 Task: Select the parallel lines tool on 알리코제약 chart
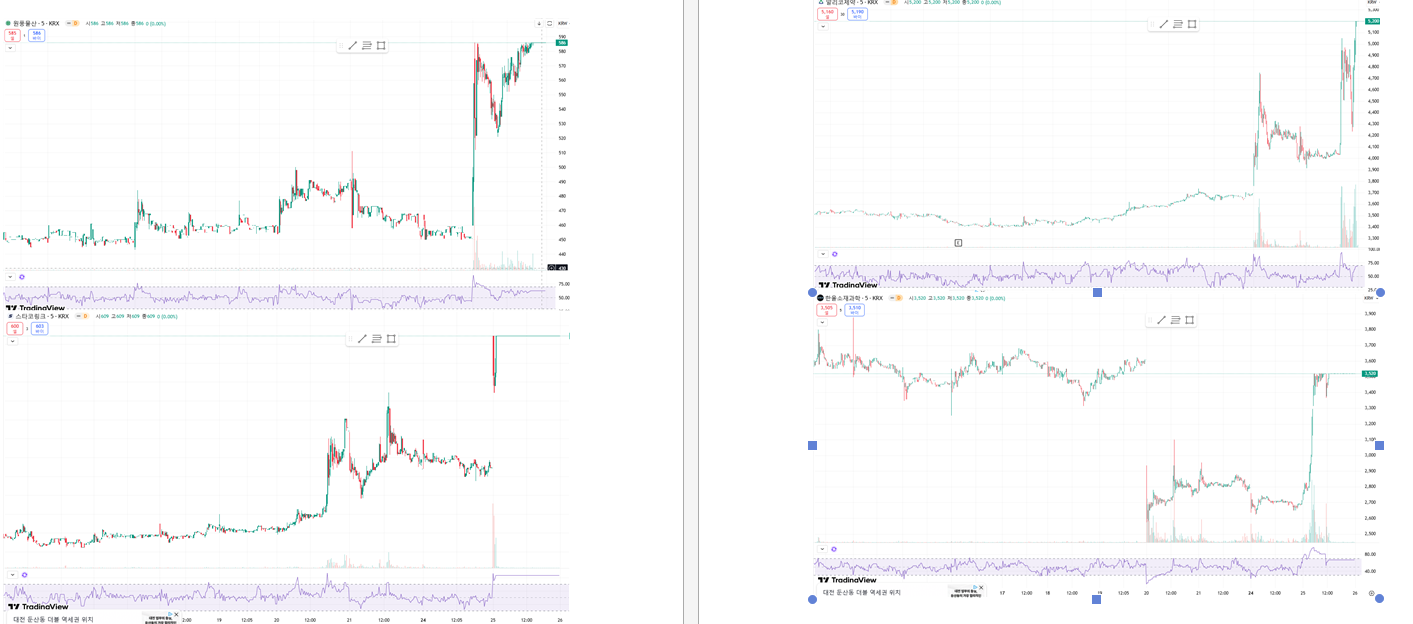click(1178, 24)
